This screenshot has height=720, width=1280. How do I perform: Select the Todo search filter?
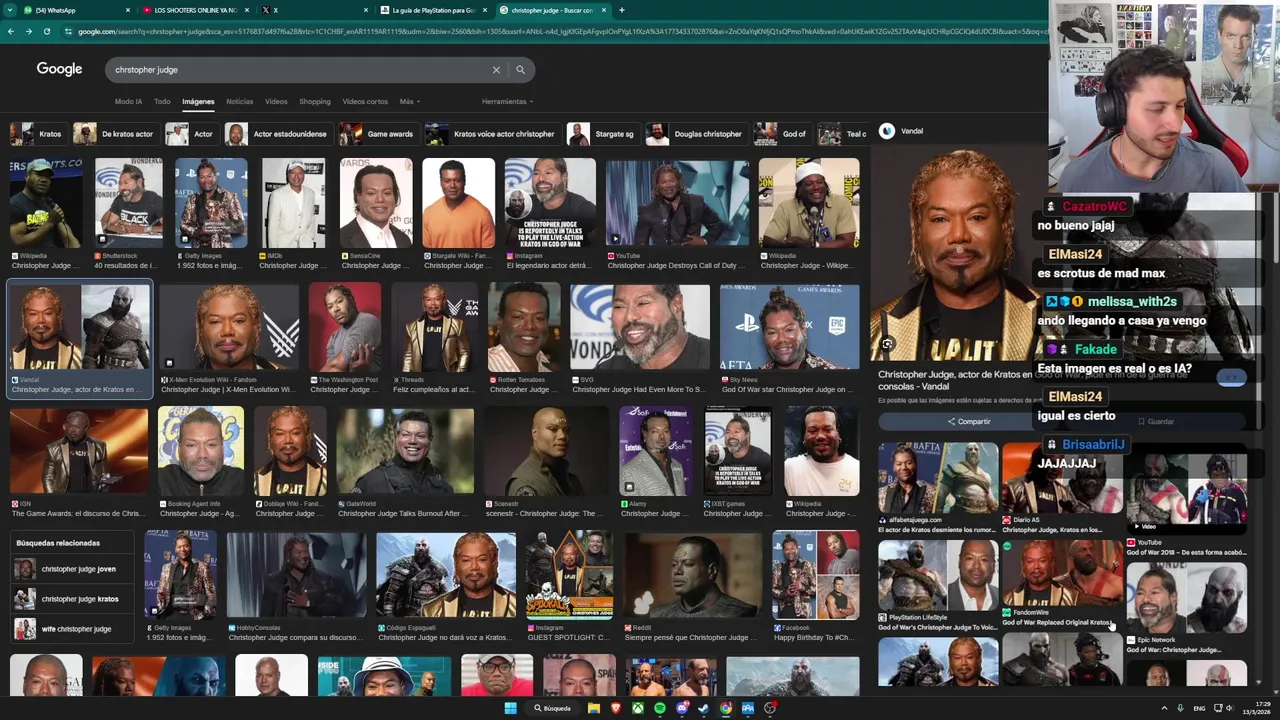coord(162,101)
